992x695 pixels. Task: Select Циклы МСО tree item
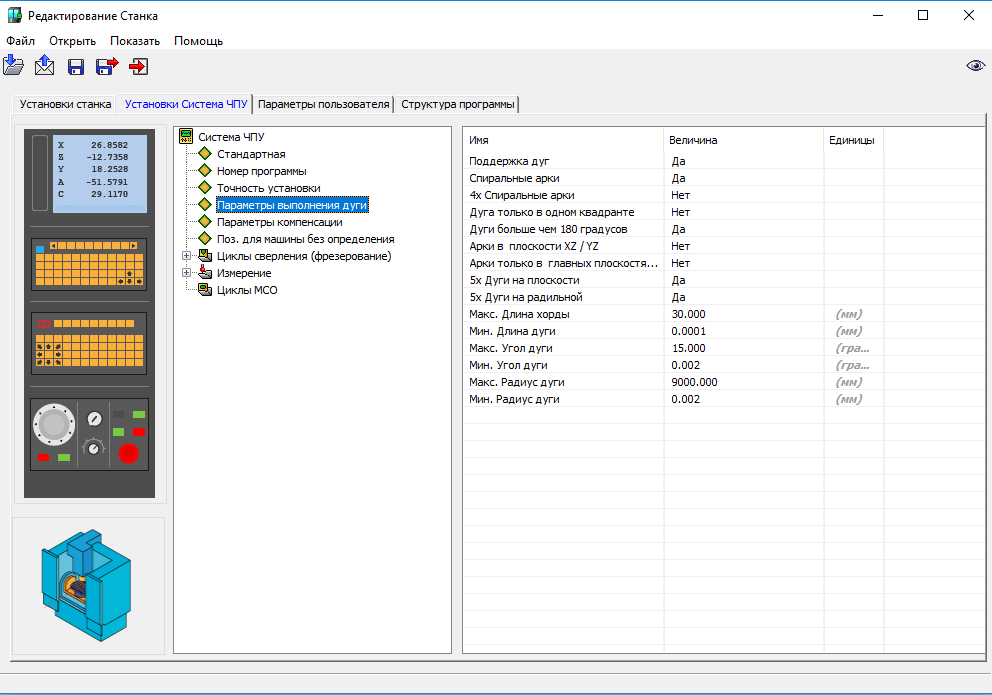247,290
